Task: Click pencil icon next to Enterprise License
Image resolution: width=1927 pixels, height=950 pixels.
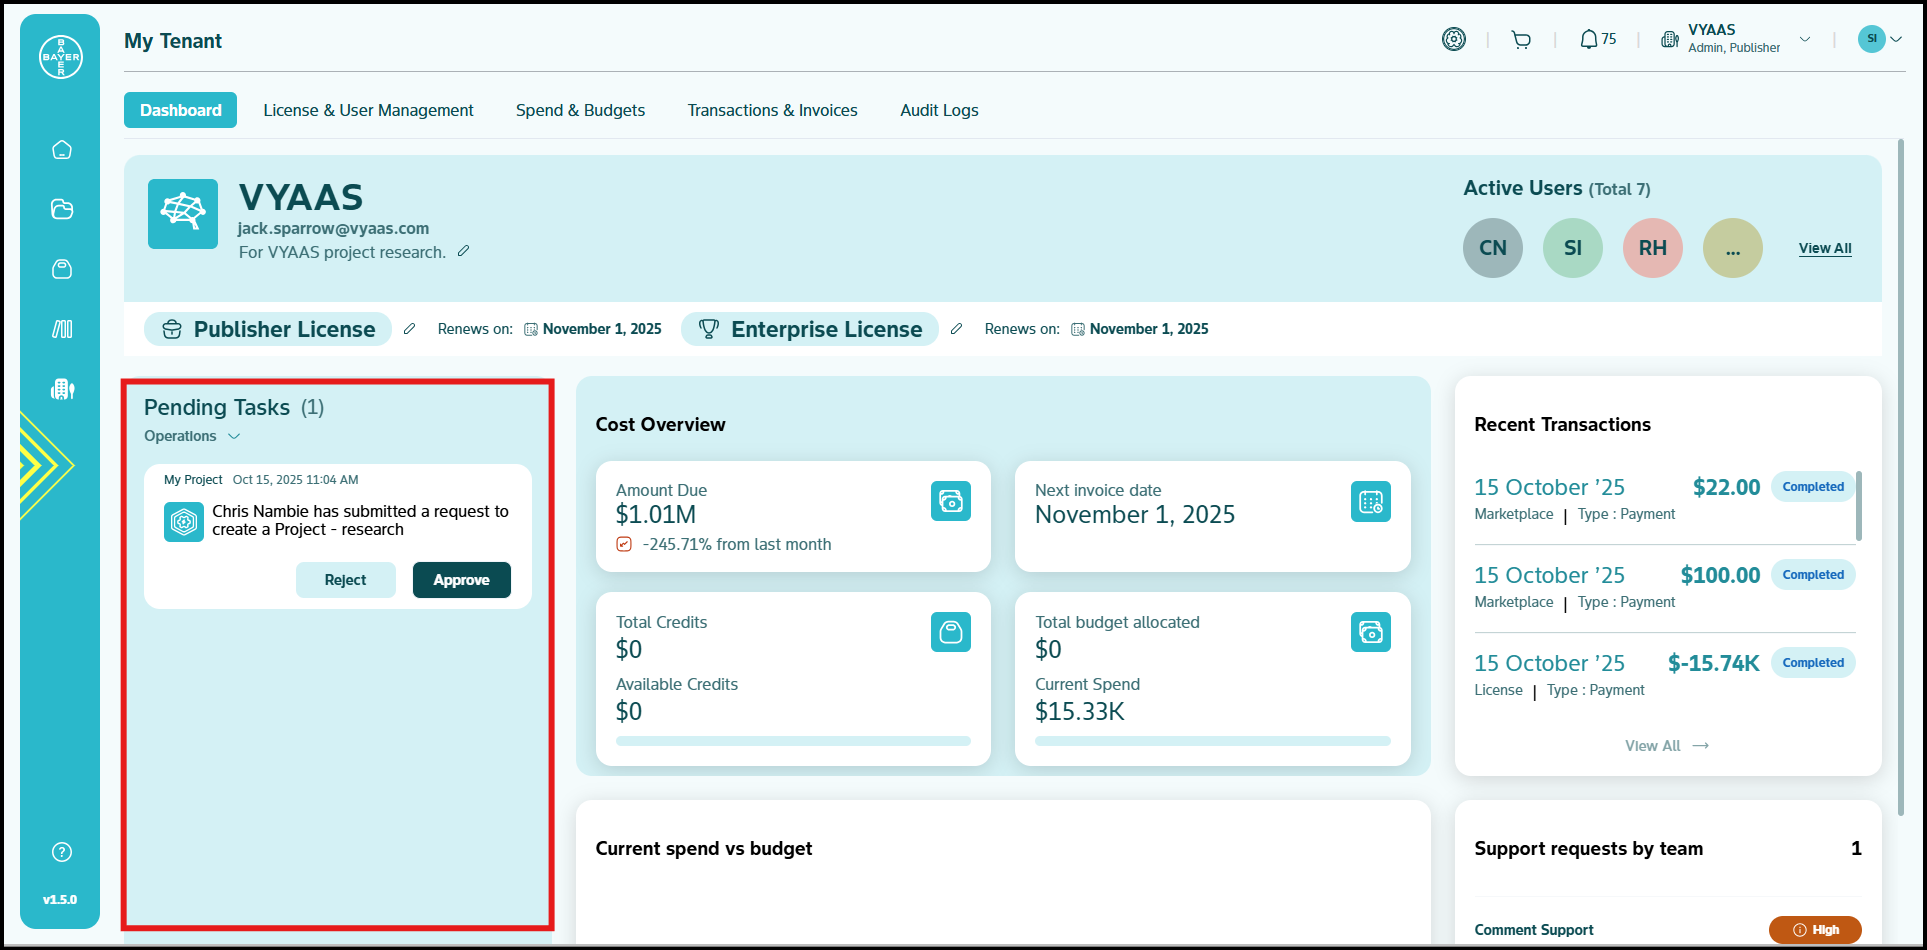Action: coord(956,329)
